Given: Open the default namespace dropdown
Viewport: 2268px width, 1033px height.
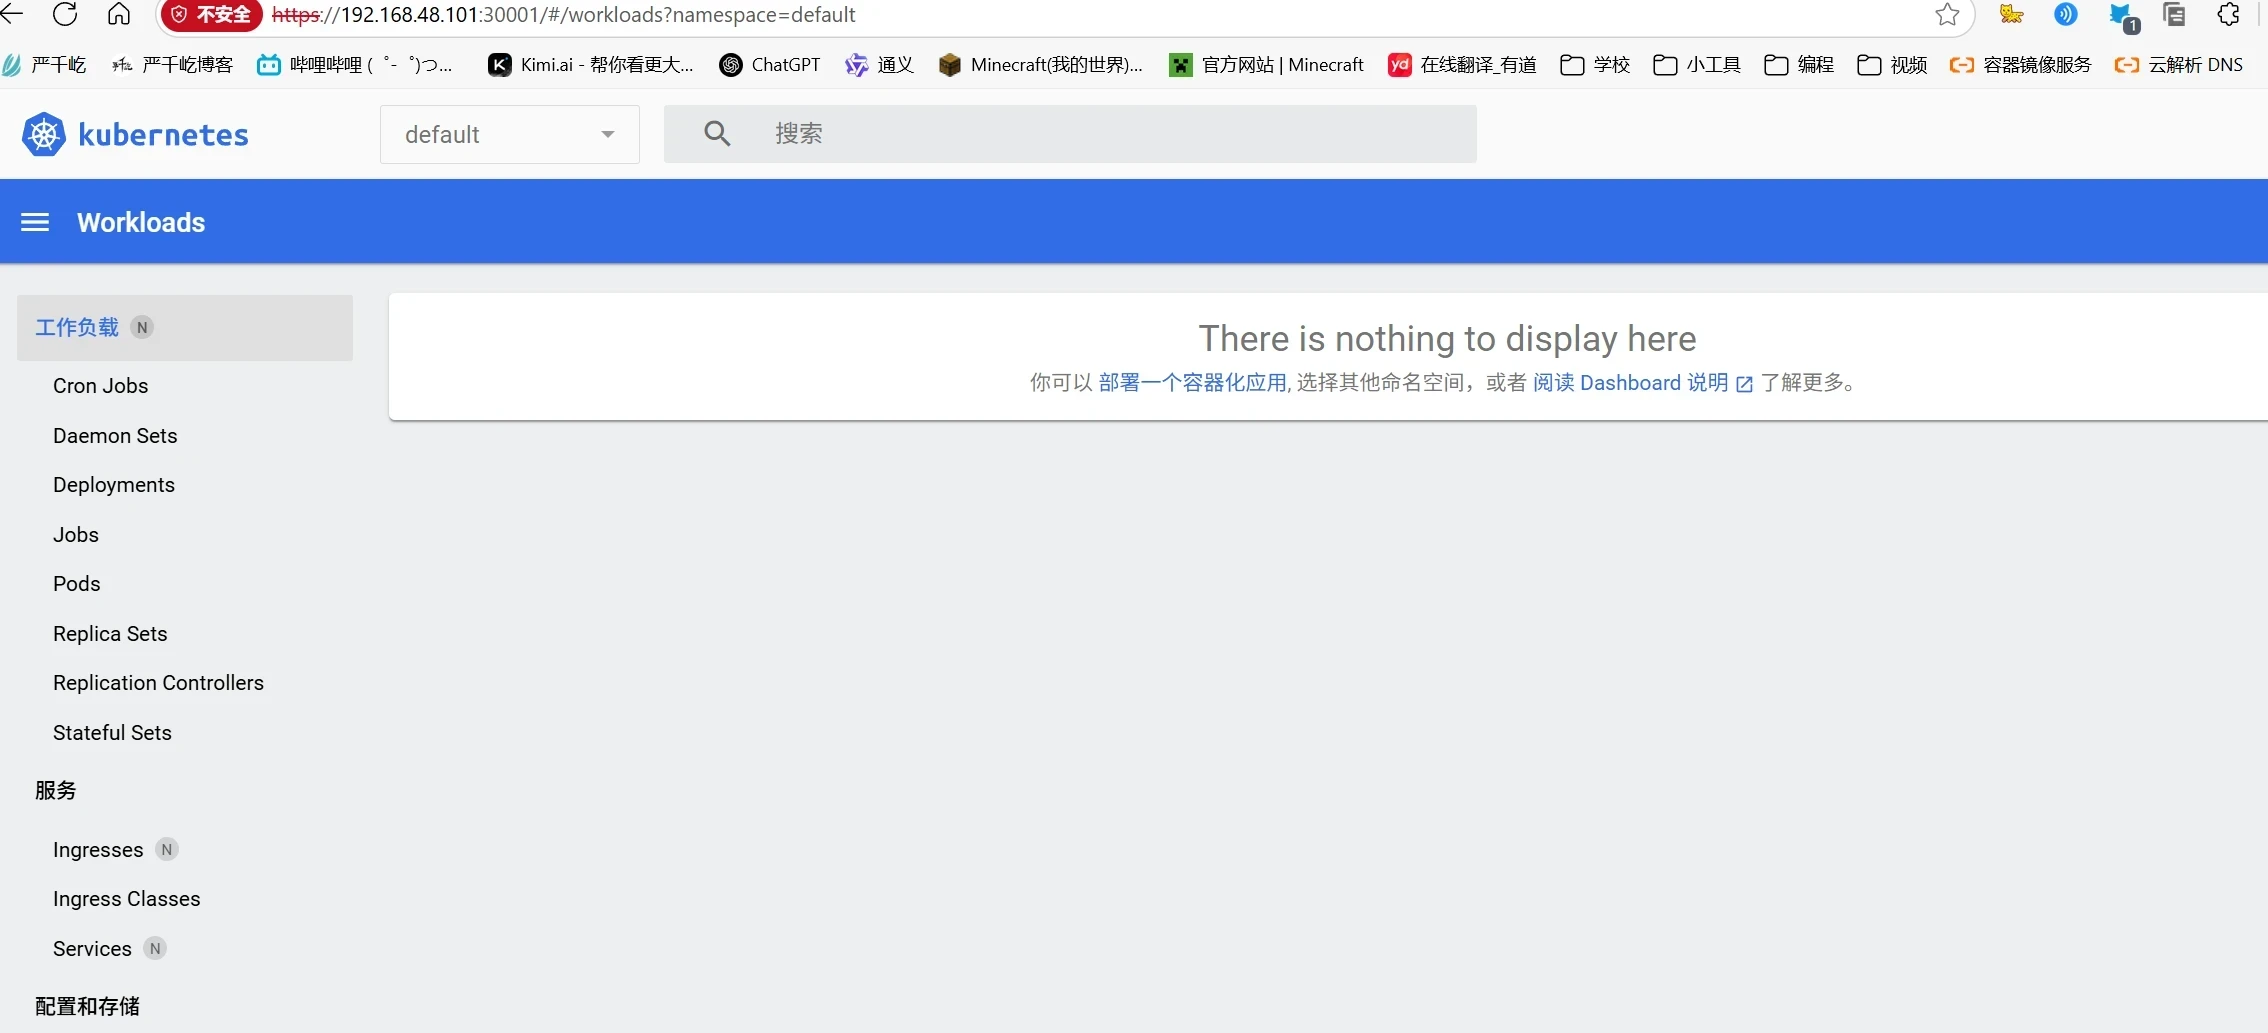Looking at the screenshot, I should pos(509,134).
